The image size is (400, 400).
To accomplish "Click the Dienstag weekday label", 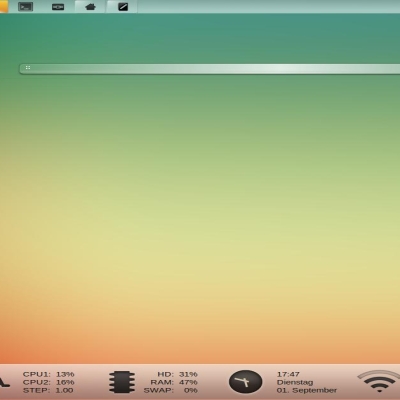I will (x=295, y=382).
